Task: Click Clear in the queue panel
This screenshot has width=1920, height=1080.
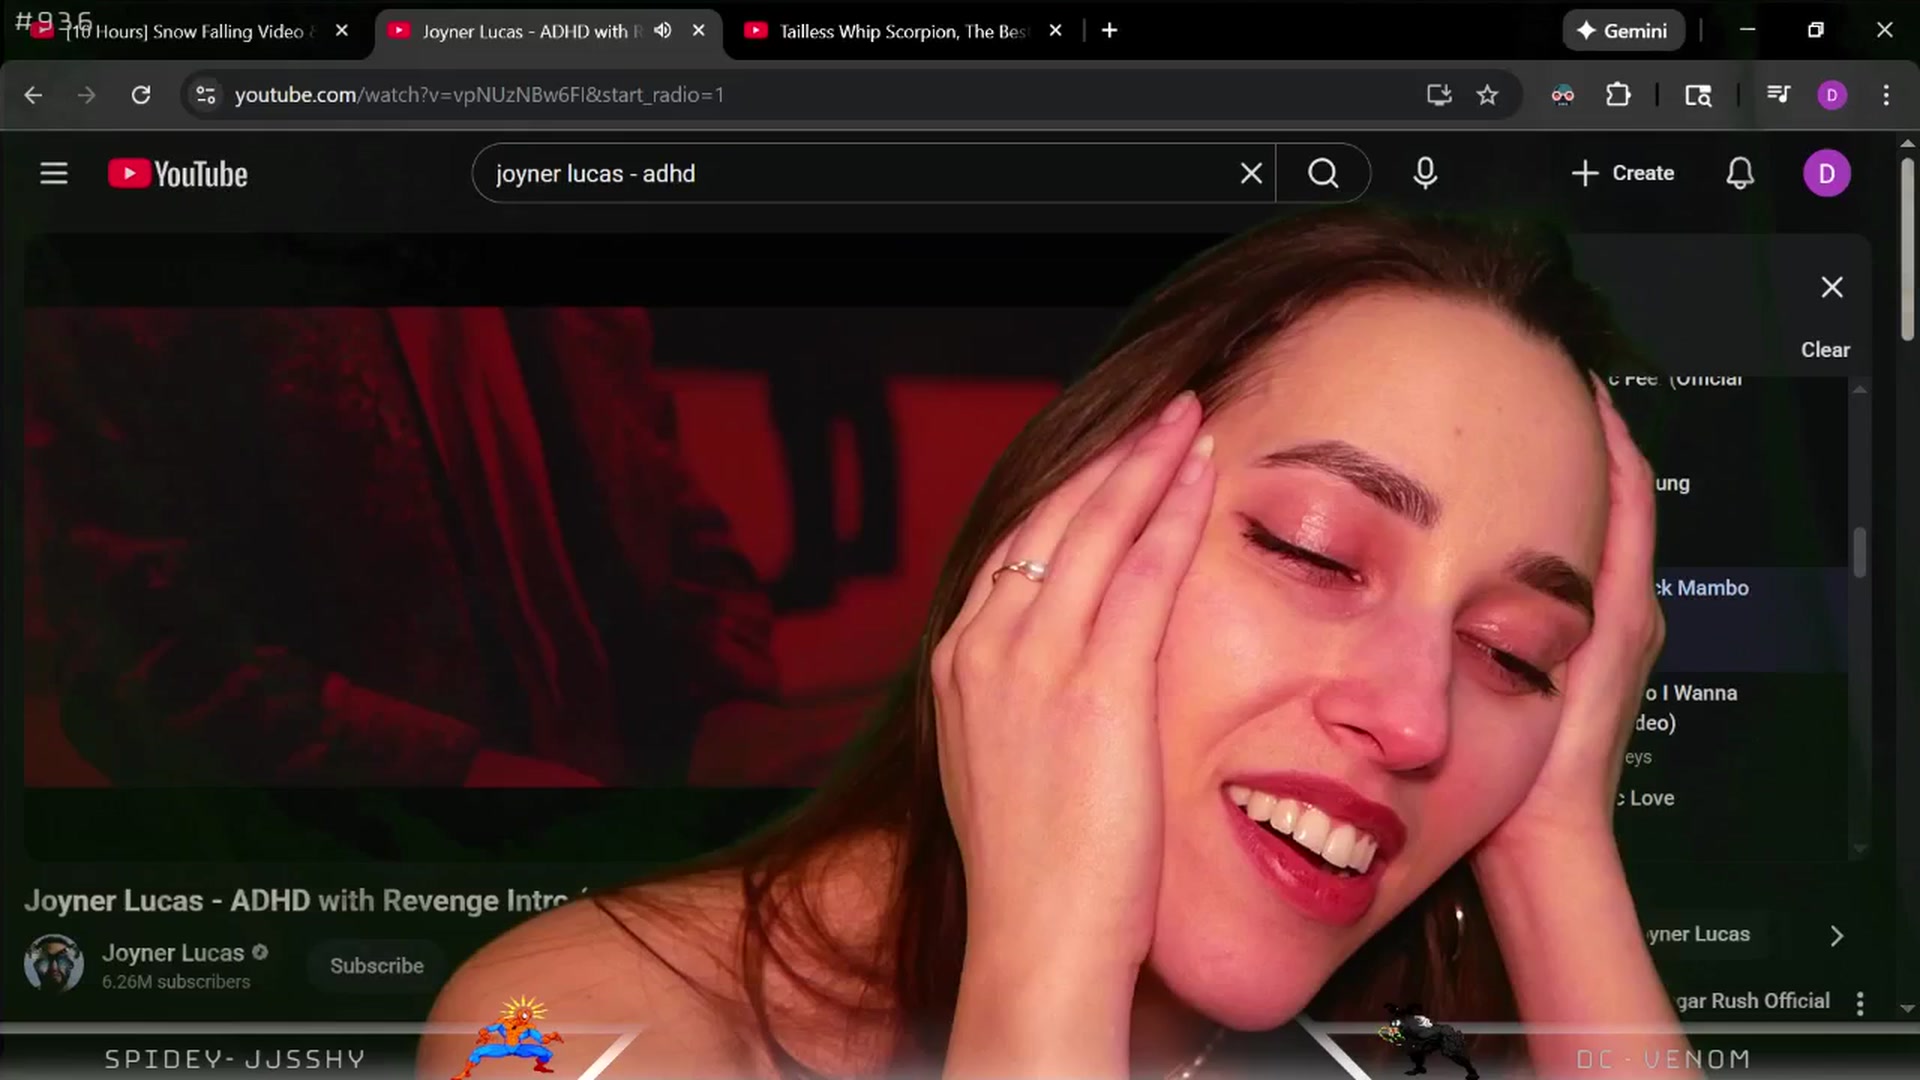Action: (x=1825, y=350)
